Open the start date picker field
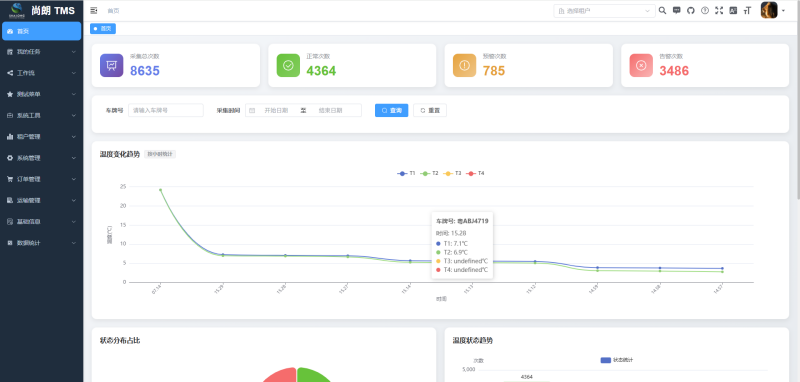 [x=276, y=110]
